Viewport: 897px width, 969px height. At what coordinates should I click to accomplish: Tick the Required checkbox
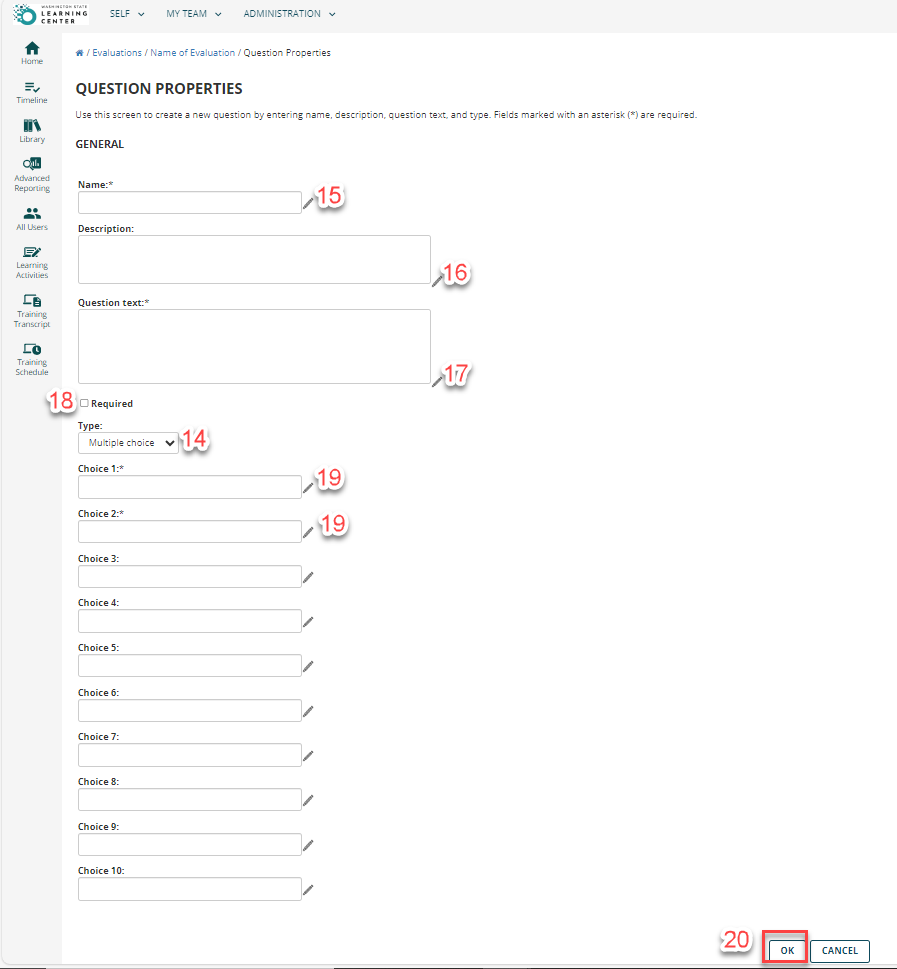[x=84, y=403]
